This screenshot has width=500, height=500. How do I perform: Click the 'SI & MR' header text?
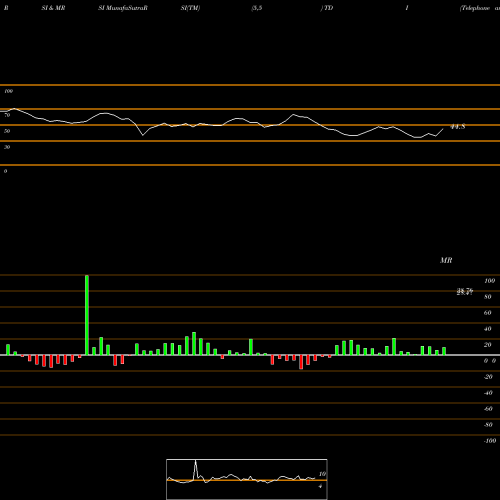53,8
